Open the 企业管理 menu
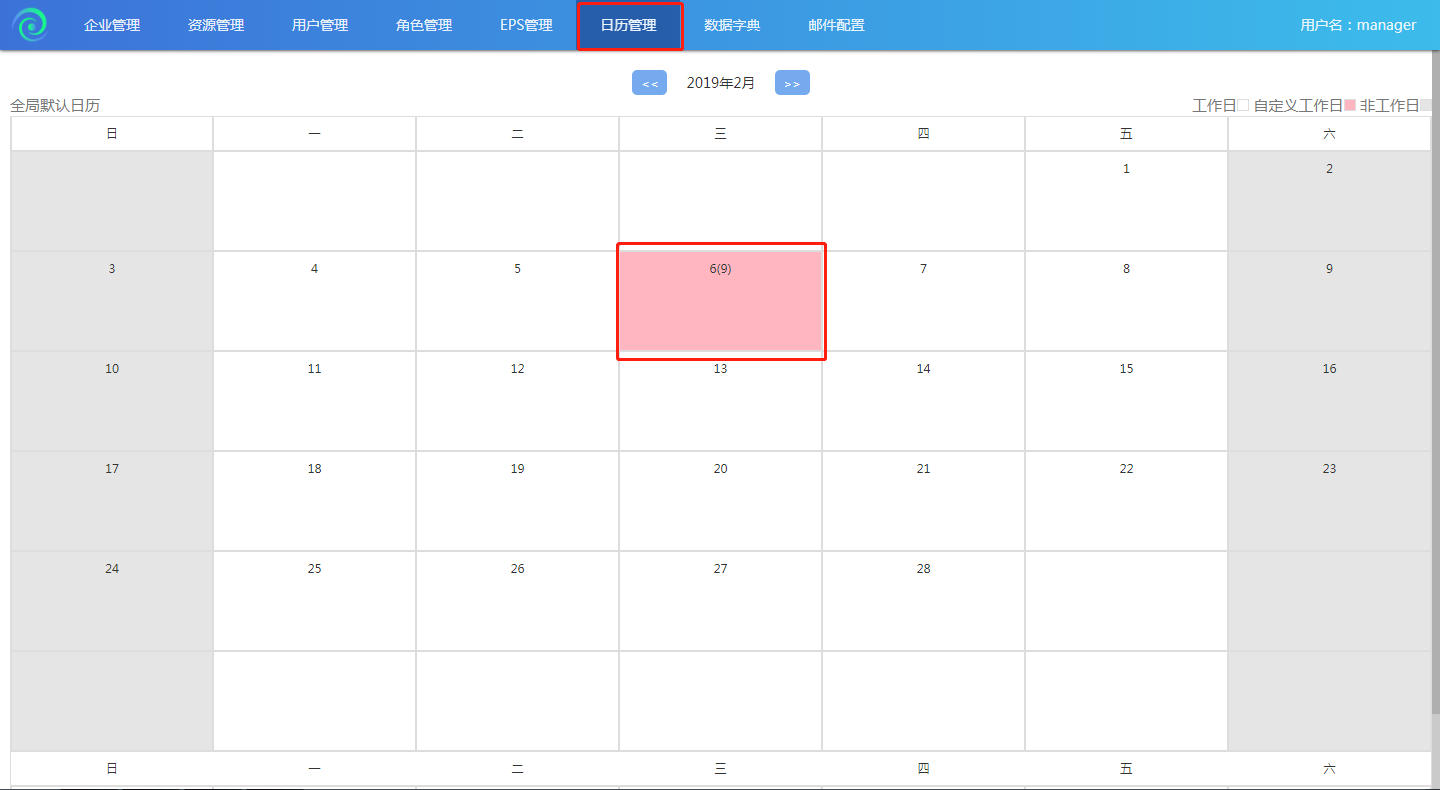 112,25
